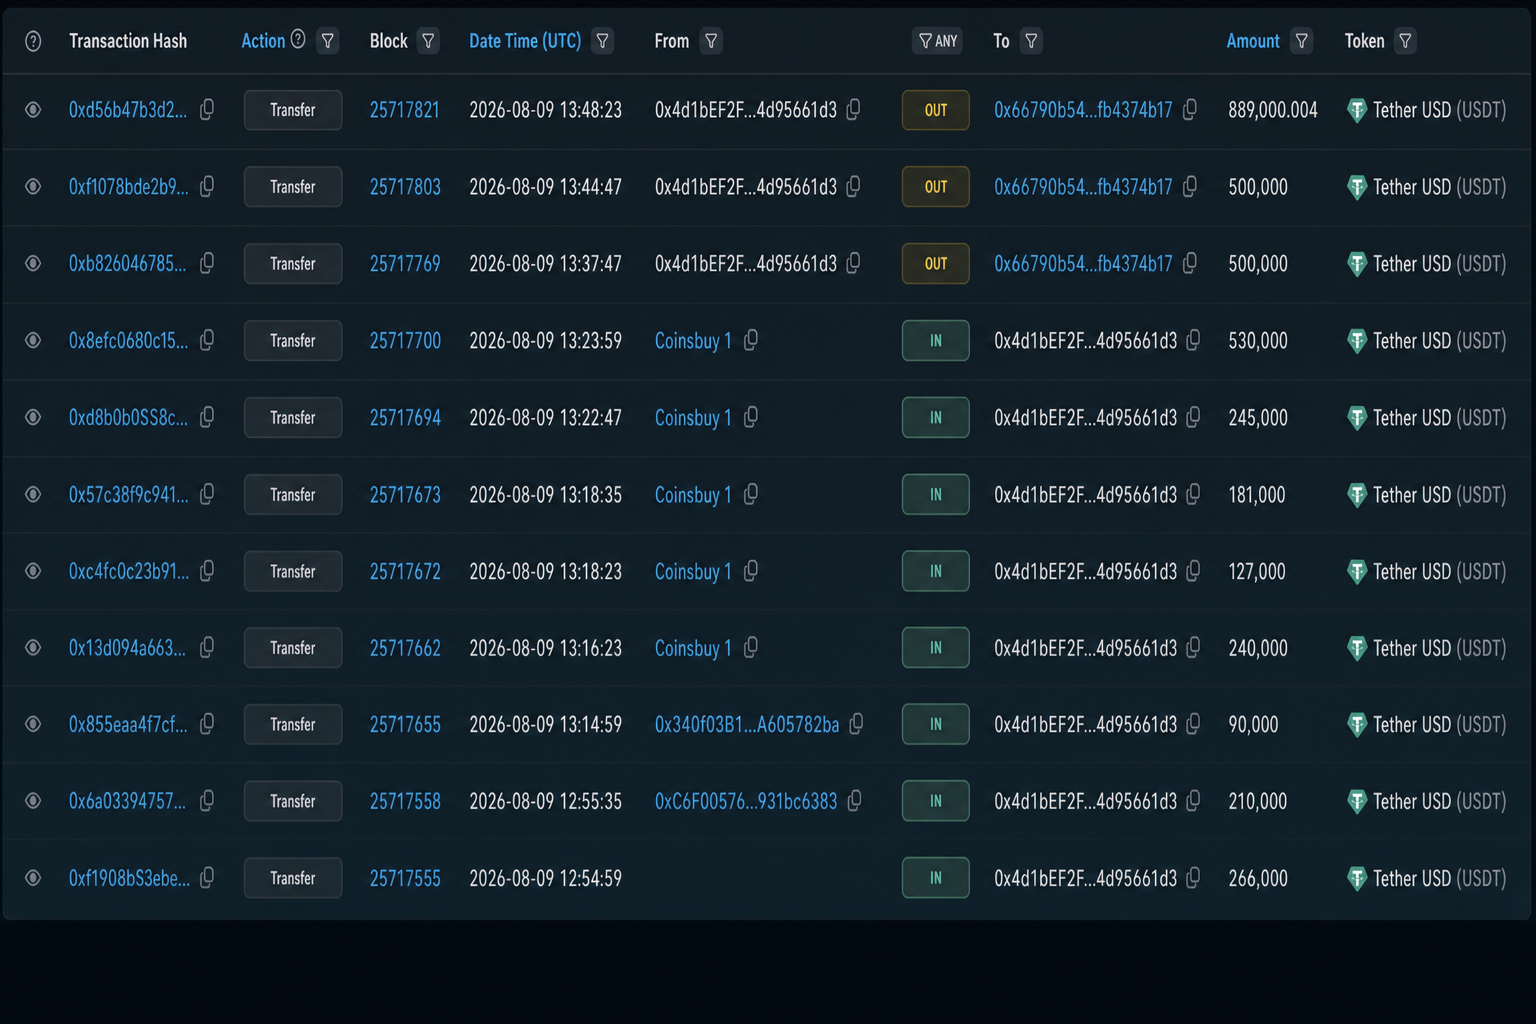Screen dimensions: 1536x1024
Task: Copy transaction hash 0xf1078bde2b9...
Action: [207, 186]
